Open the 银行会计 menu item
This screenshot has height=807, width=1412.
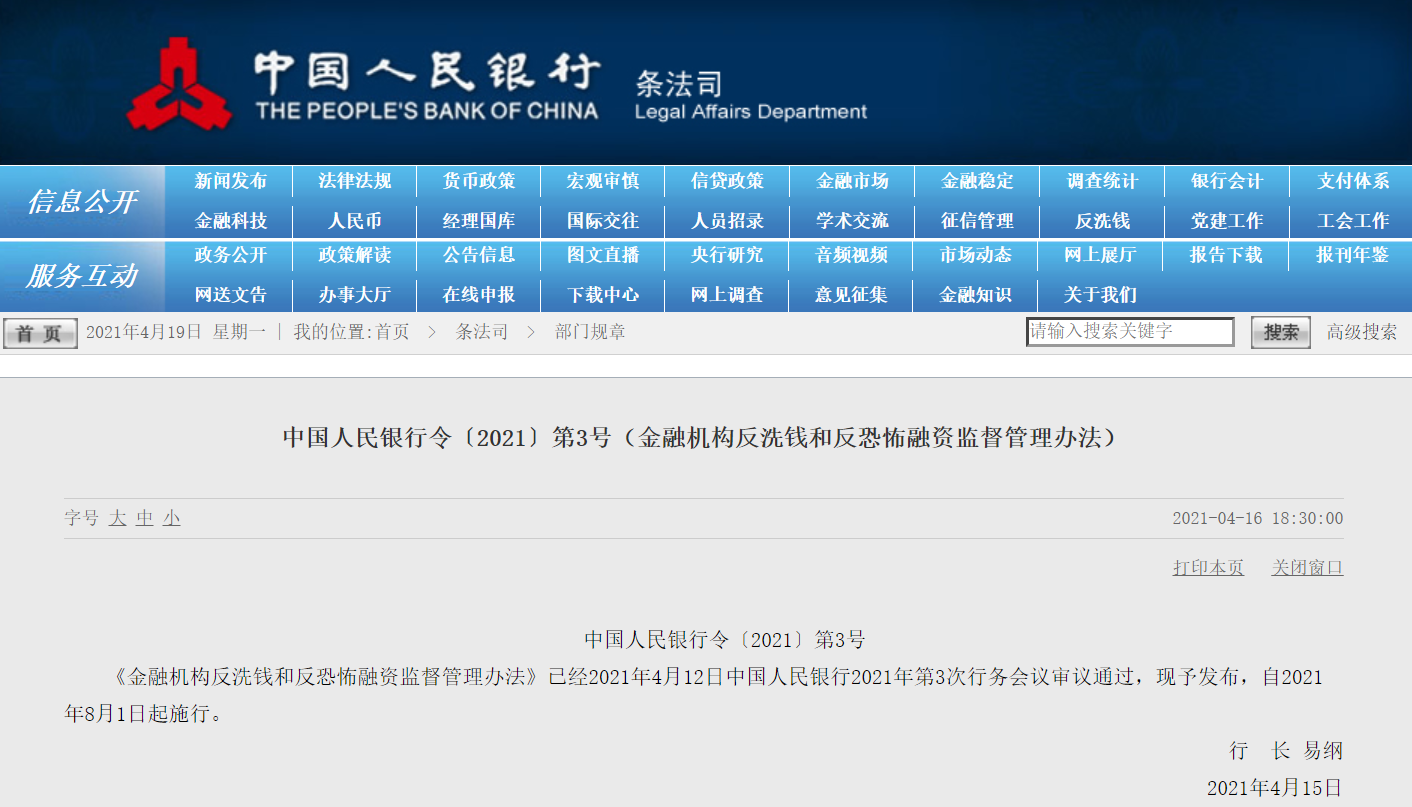coord(1227,181)
